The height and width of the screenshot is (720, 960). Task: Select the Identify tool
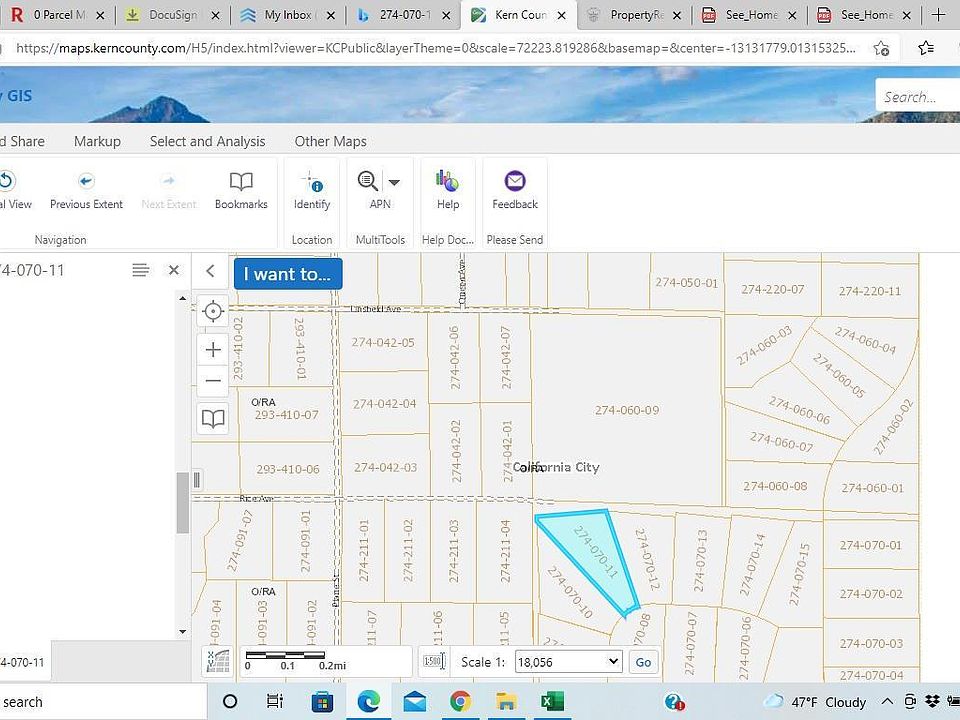[311, 190]
